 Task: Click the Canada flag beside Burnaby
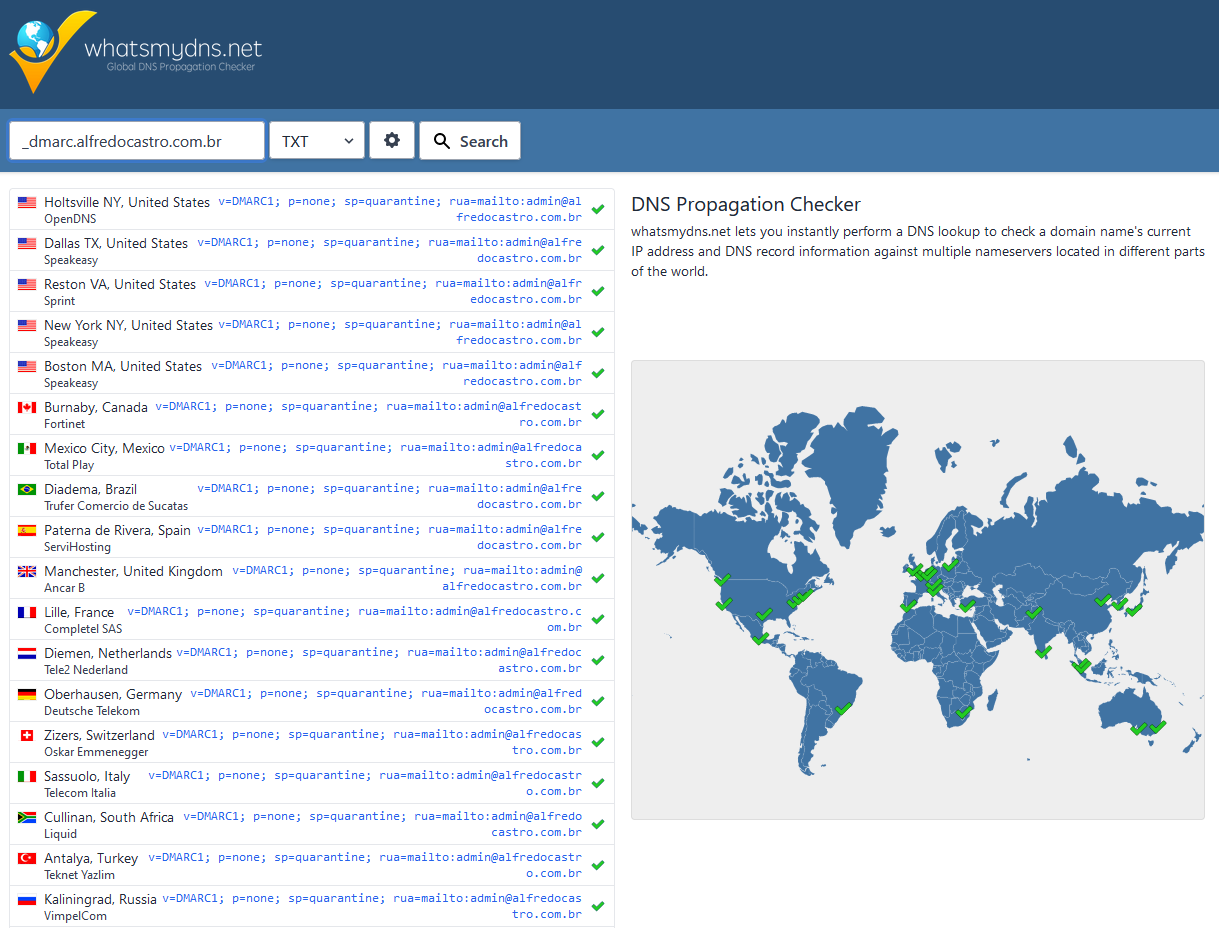click(x=27, y=407)
